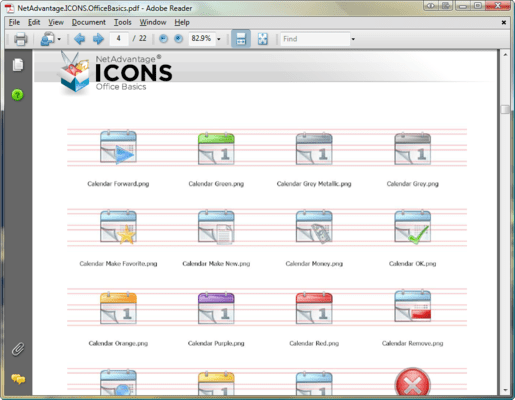Click the zoom in button
Screen dimensions: 515x400
pos(179,39)
